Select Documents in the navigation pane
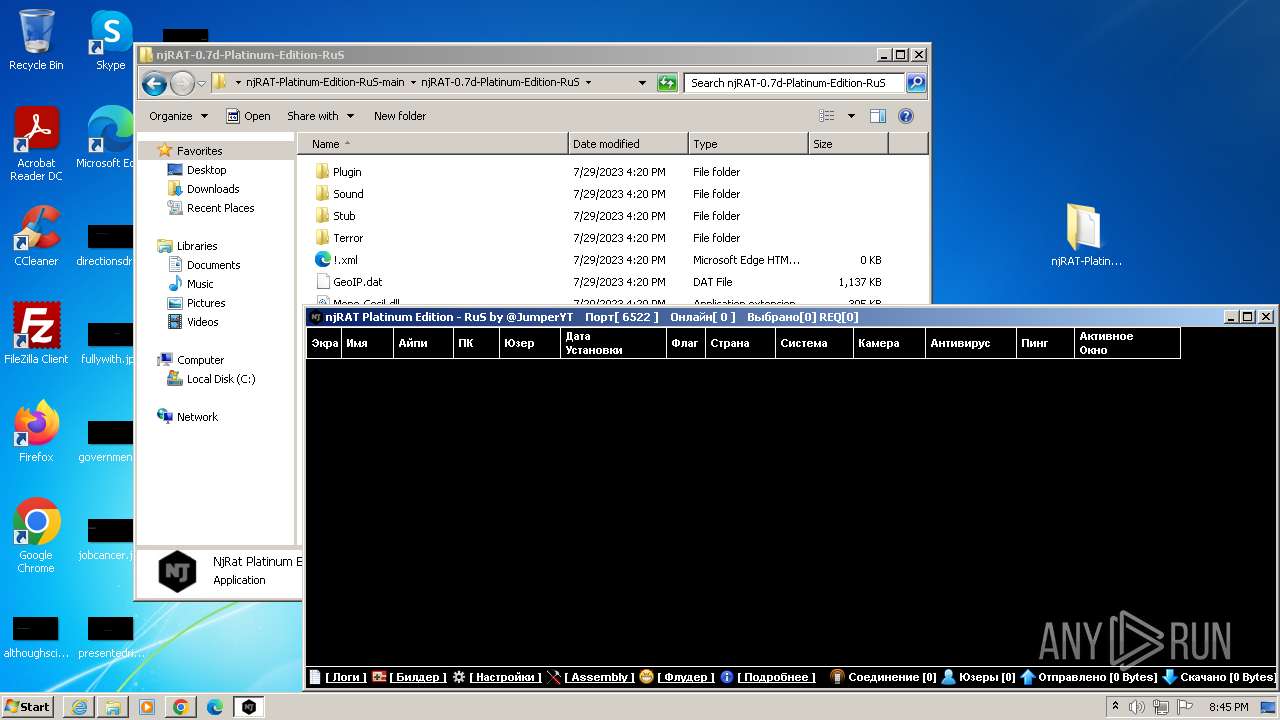Viewport: 1280px width, 720px height. click(x=213, y=265)
